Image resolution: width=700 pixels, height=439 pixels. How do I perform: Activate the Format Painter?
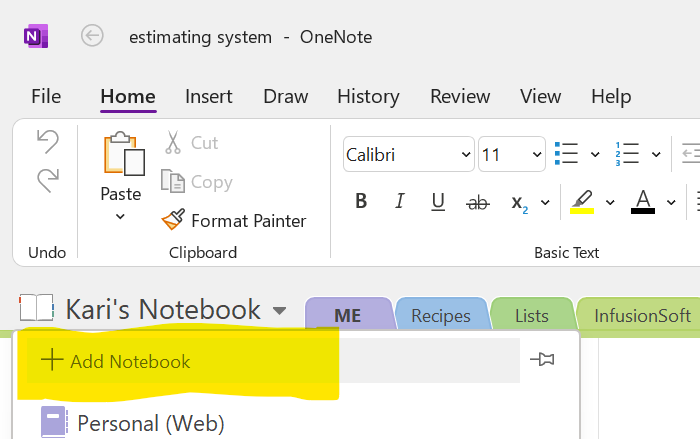[234, 220]
